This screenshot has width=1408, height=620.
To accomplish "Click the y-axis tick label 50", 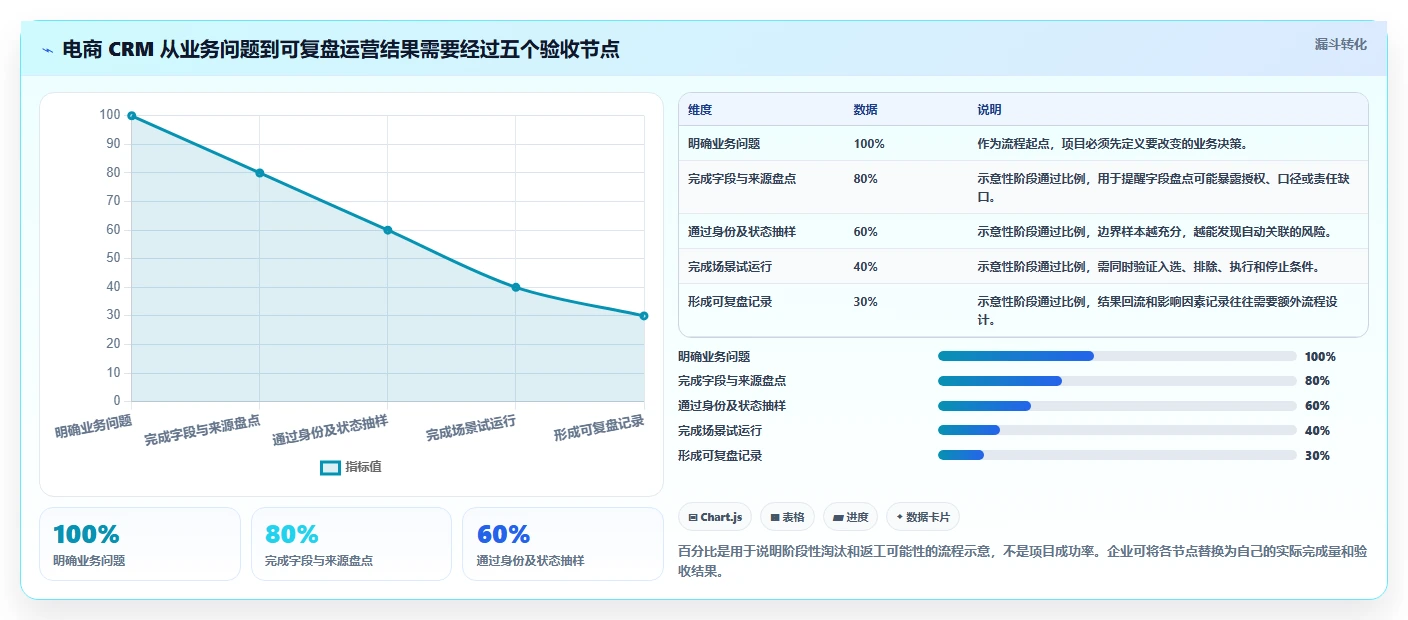I will pyautogui.click(x=112, y=259).
